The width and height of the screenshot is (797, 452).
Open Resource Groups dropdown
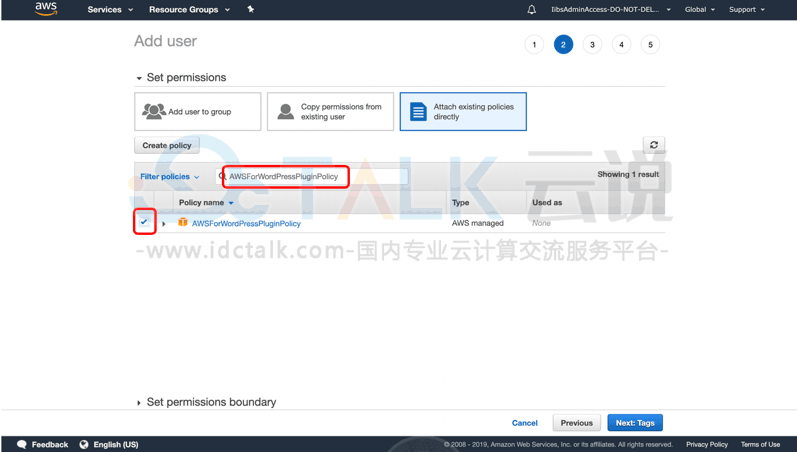(x=189, y=10)
